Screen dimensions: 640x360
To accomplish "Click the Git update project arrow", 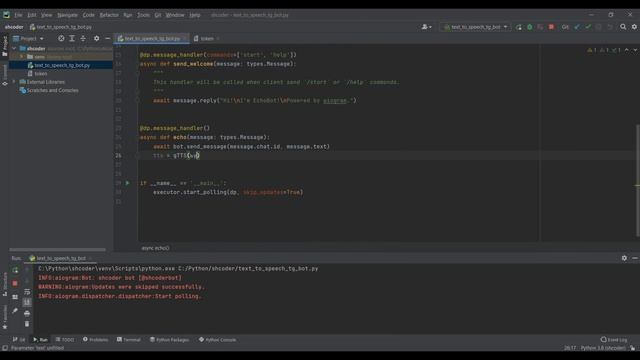I will coord(577,27).
